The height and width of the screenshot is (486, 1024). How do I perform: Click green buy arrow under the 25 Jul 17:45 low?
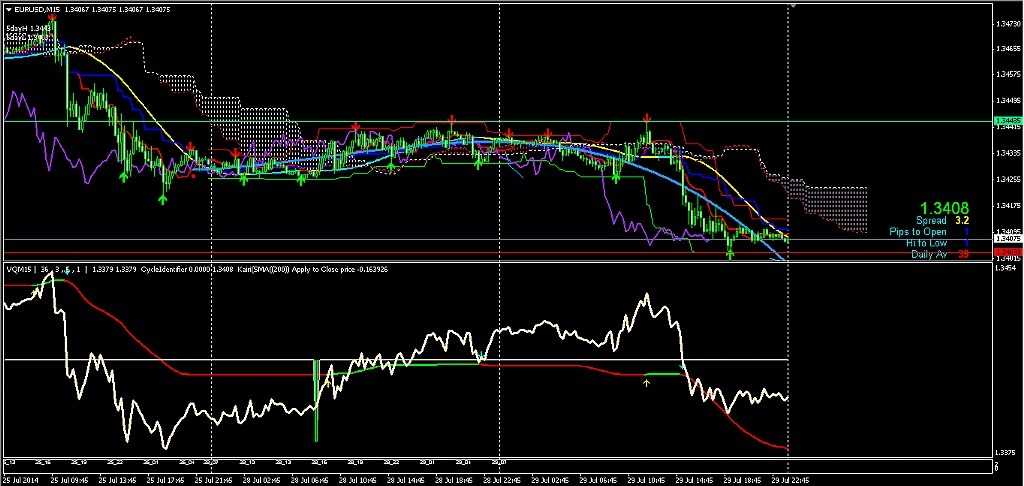pyautogui.click(x=164, y=200)
